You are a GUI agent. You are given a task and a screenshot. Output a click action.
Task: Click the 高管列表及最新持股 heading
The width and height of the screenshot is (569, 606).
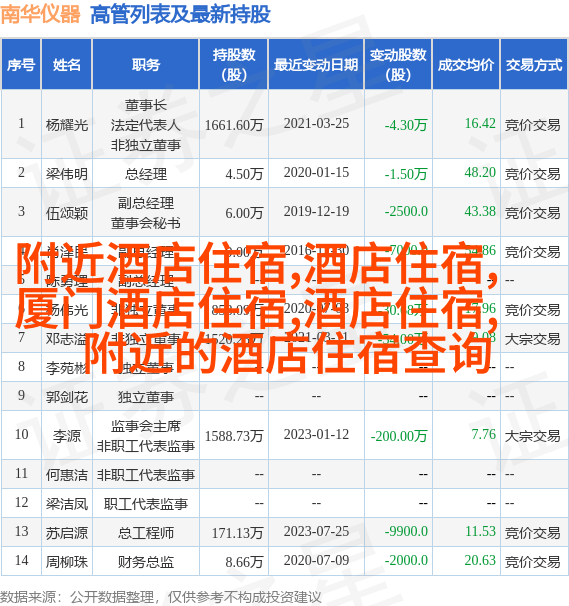[x=180, y=15]
